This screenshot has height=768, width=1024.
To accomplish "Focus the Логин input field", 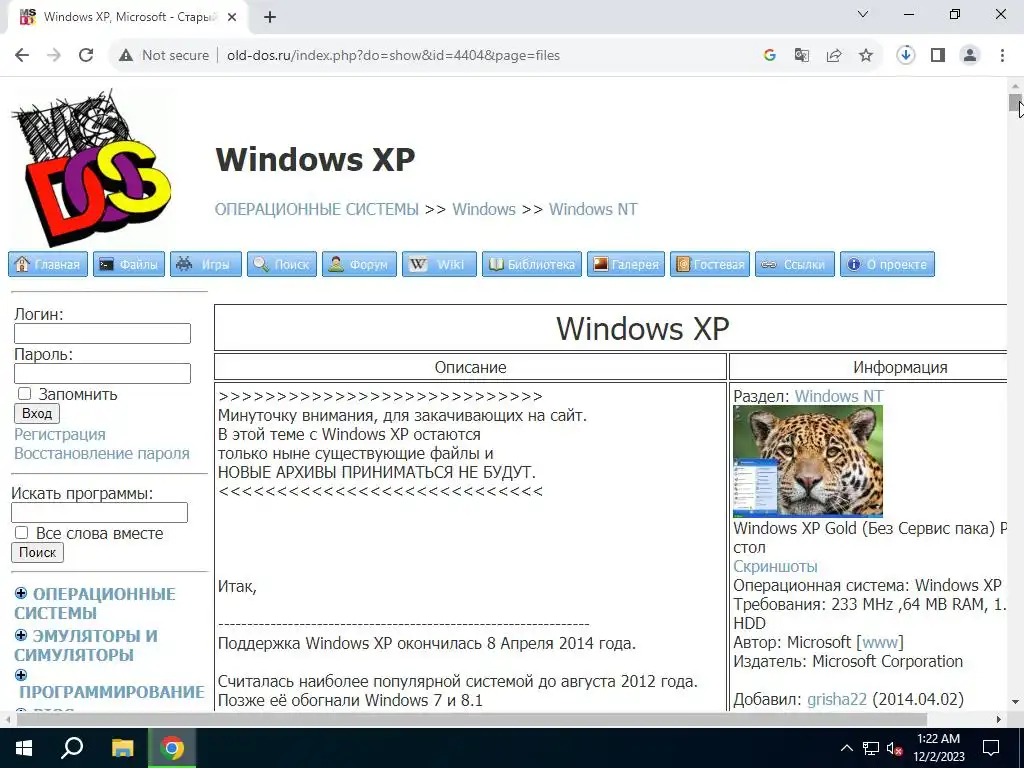I will (x=103, y=334).
